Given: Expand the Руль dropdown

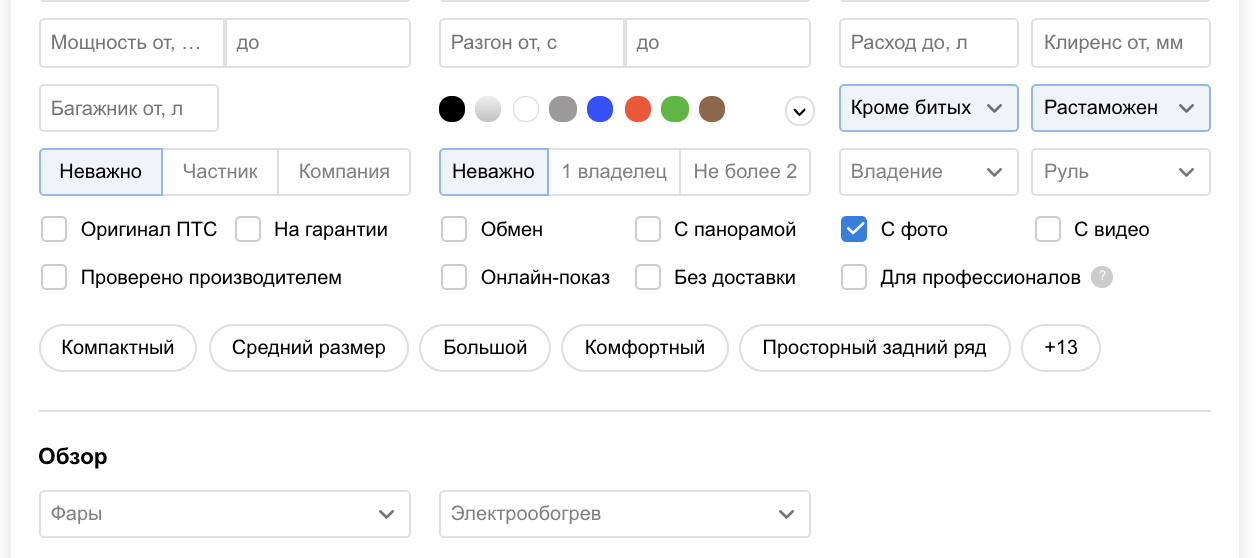Looking at the screenshot, I should (1121, 172).
